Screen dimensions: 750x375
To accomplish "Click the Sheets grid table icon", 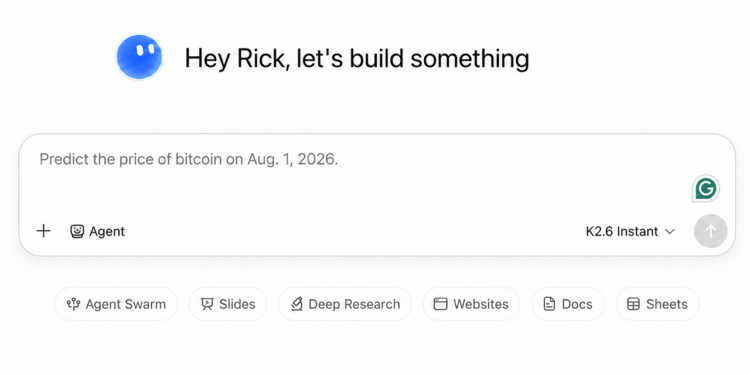I will [x=633, y=304].
